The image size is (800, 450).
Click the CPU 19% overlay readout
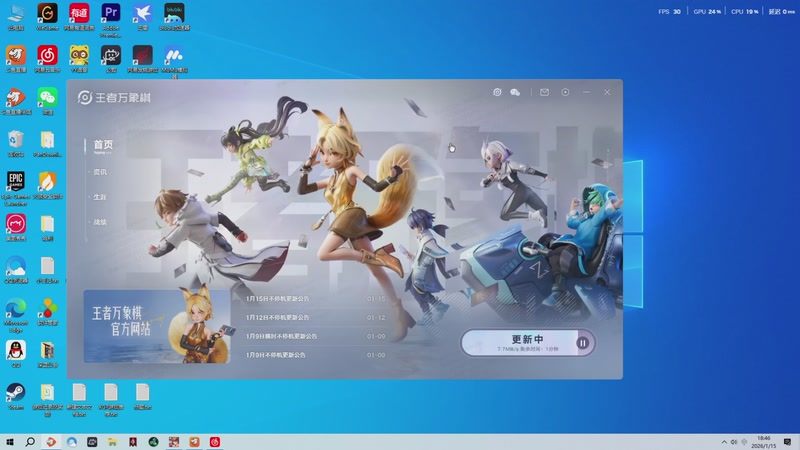(x=745, y=11)
